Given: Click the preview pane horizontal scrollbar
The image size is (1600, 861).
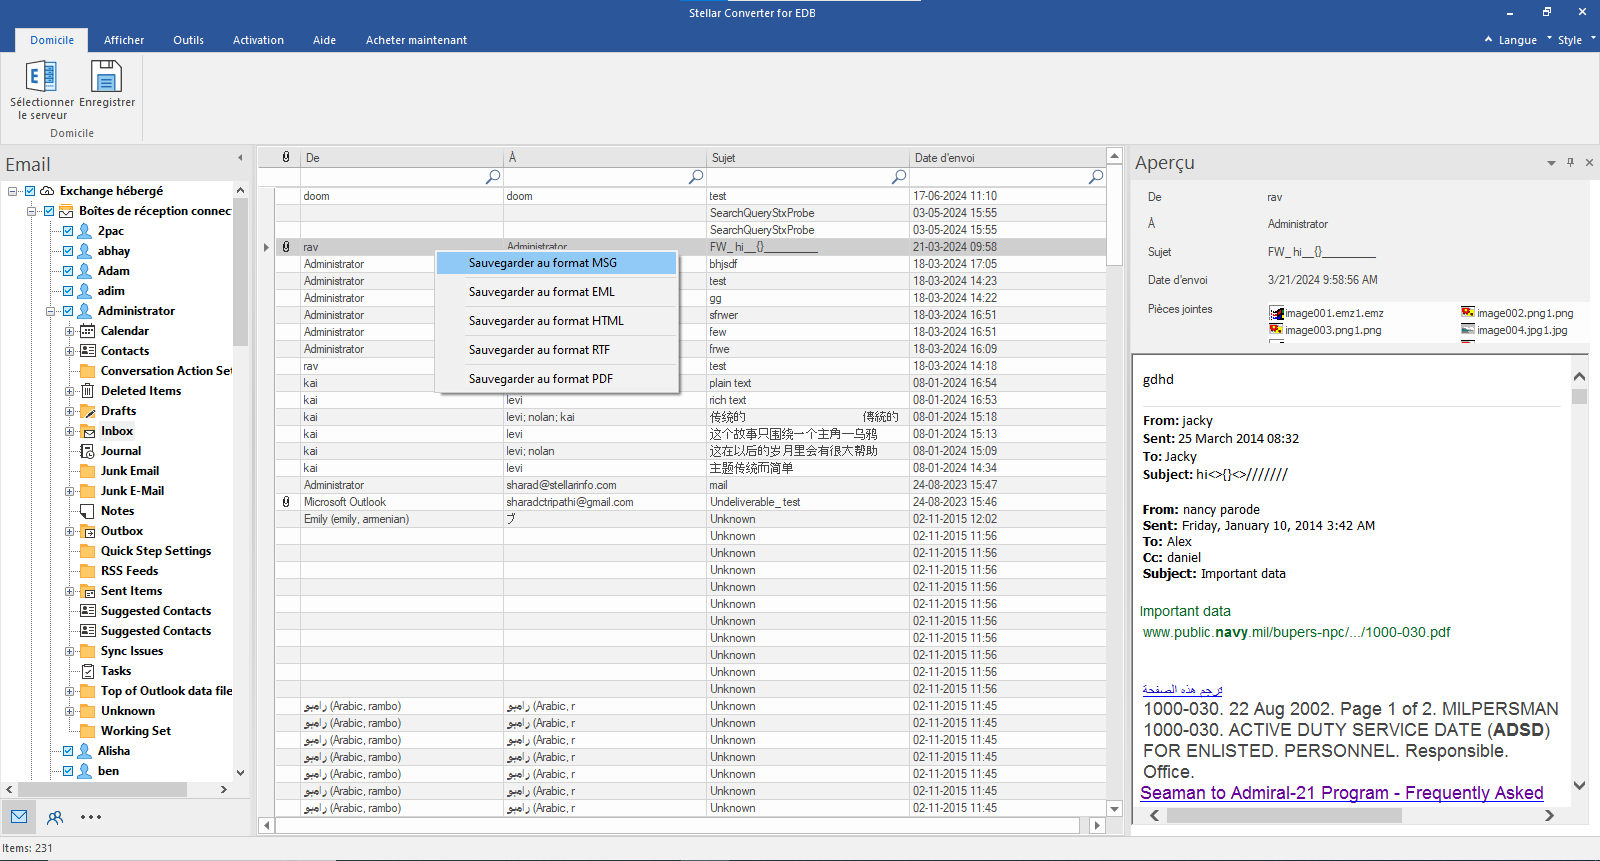Looking at the screenshot, I should point(1283,815).
